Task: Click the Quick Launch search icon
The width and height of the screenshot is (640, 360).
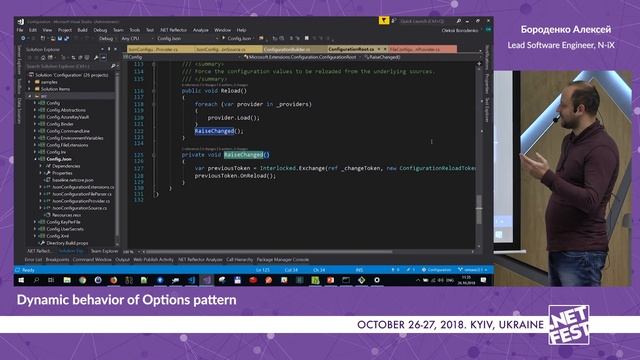Action: pos(458,21)
